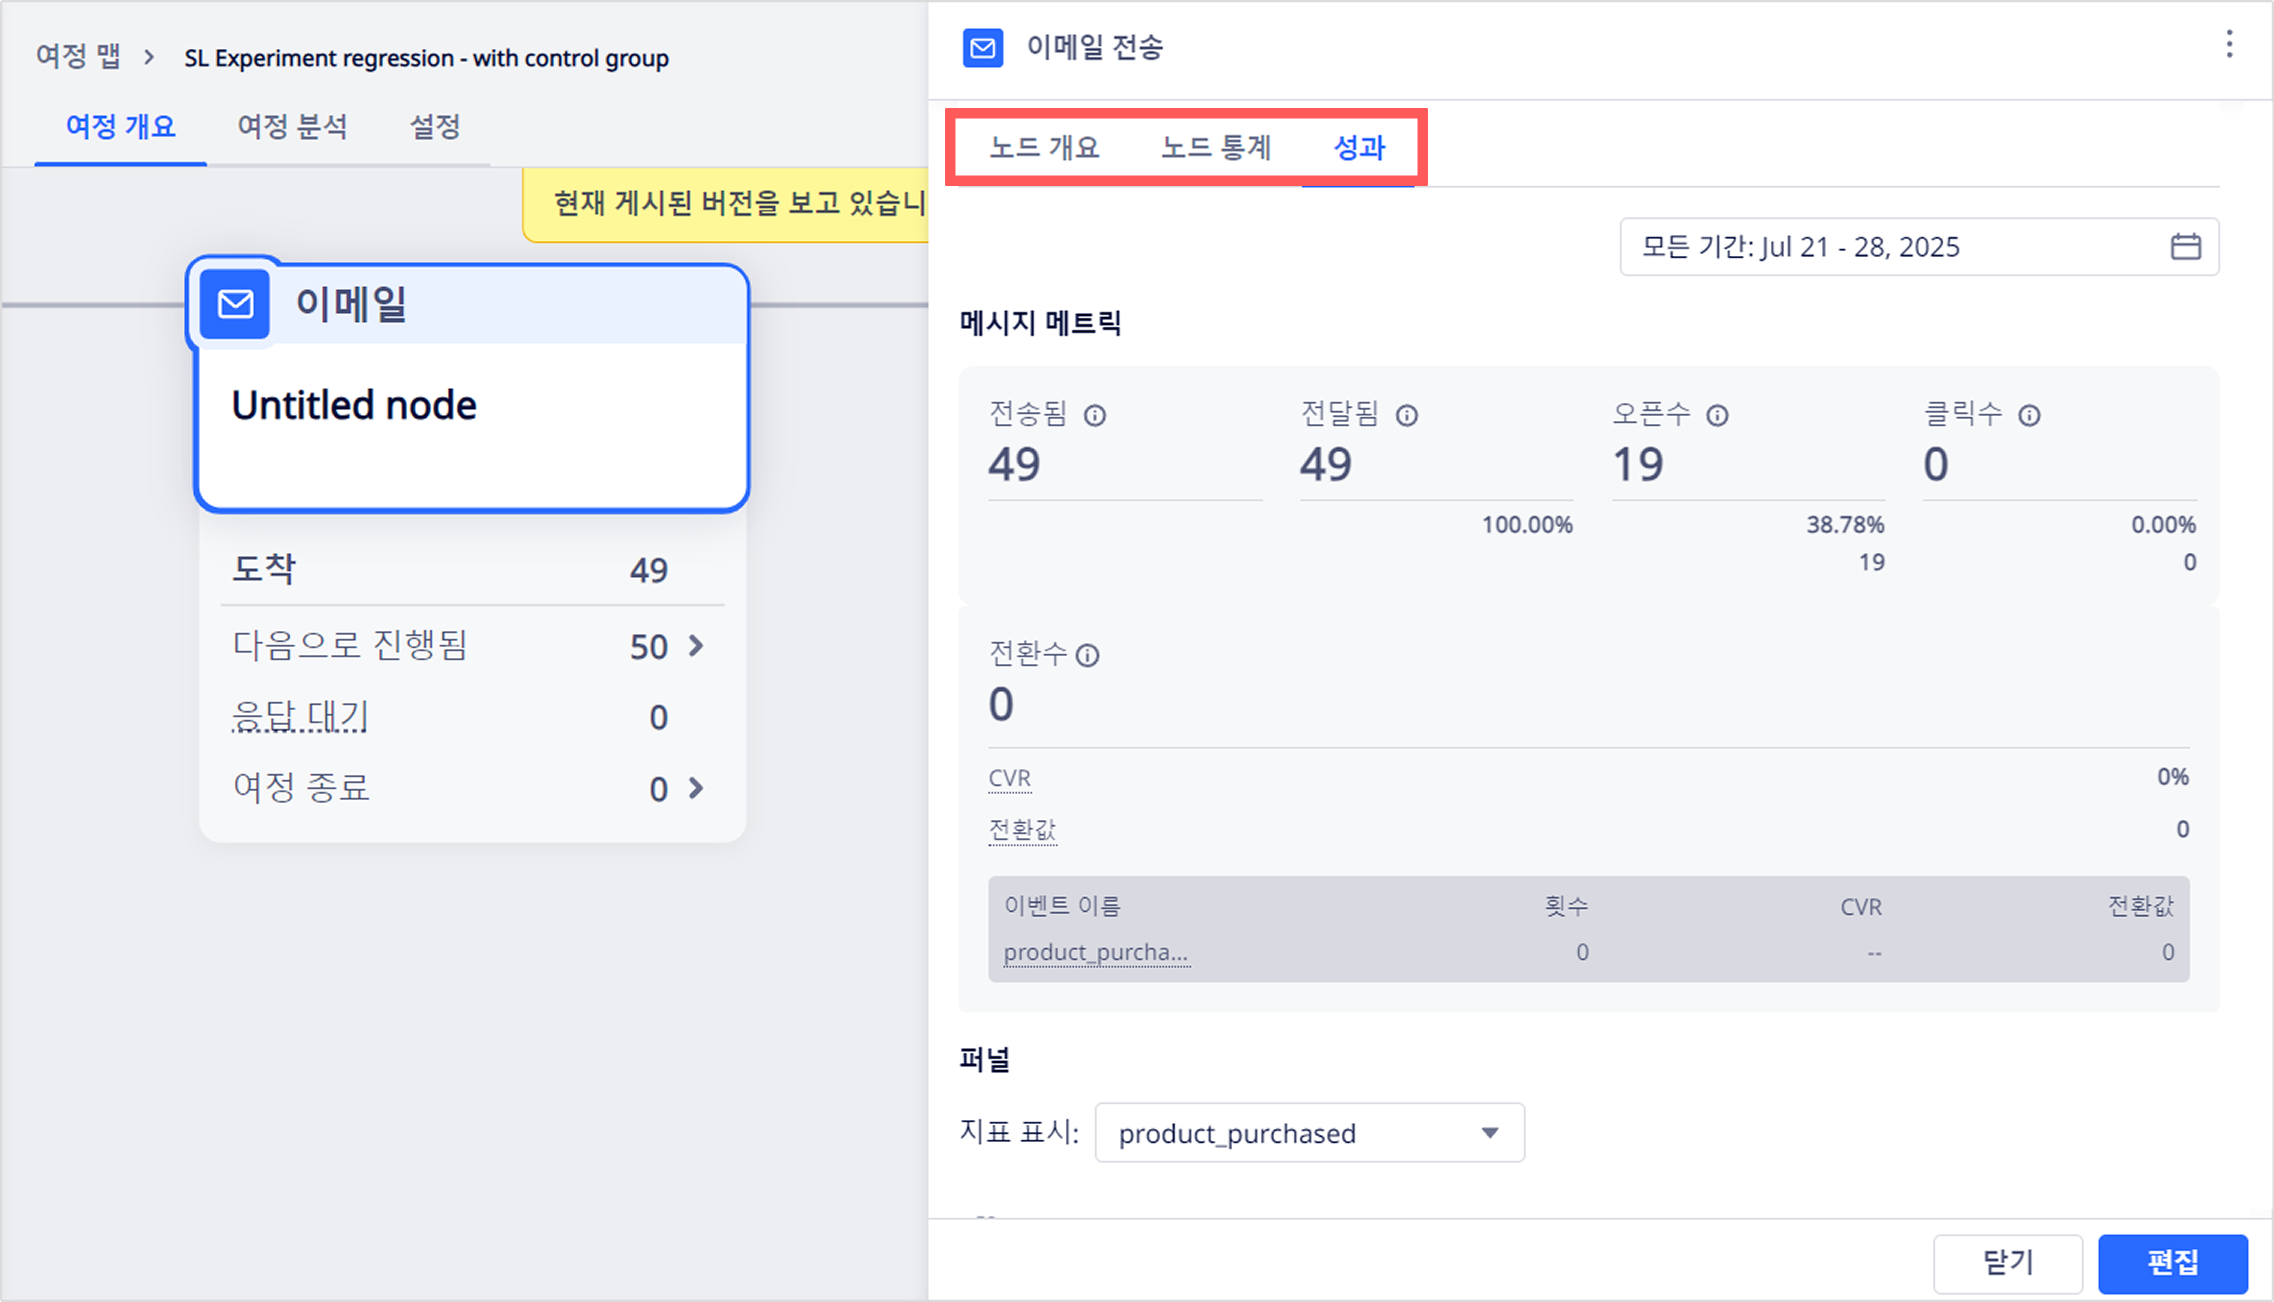Click the 100.00% delivery rate value
Image resolution: width=2274 pixels, height=1302 pixels.
tap(1527, 525)
